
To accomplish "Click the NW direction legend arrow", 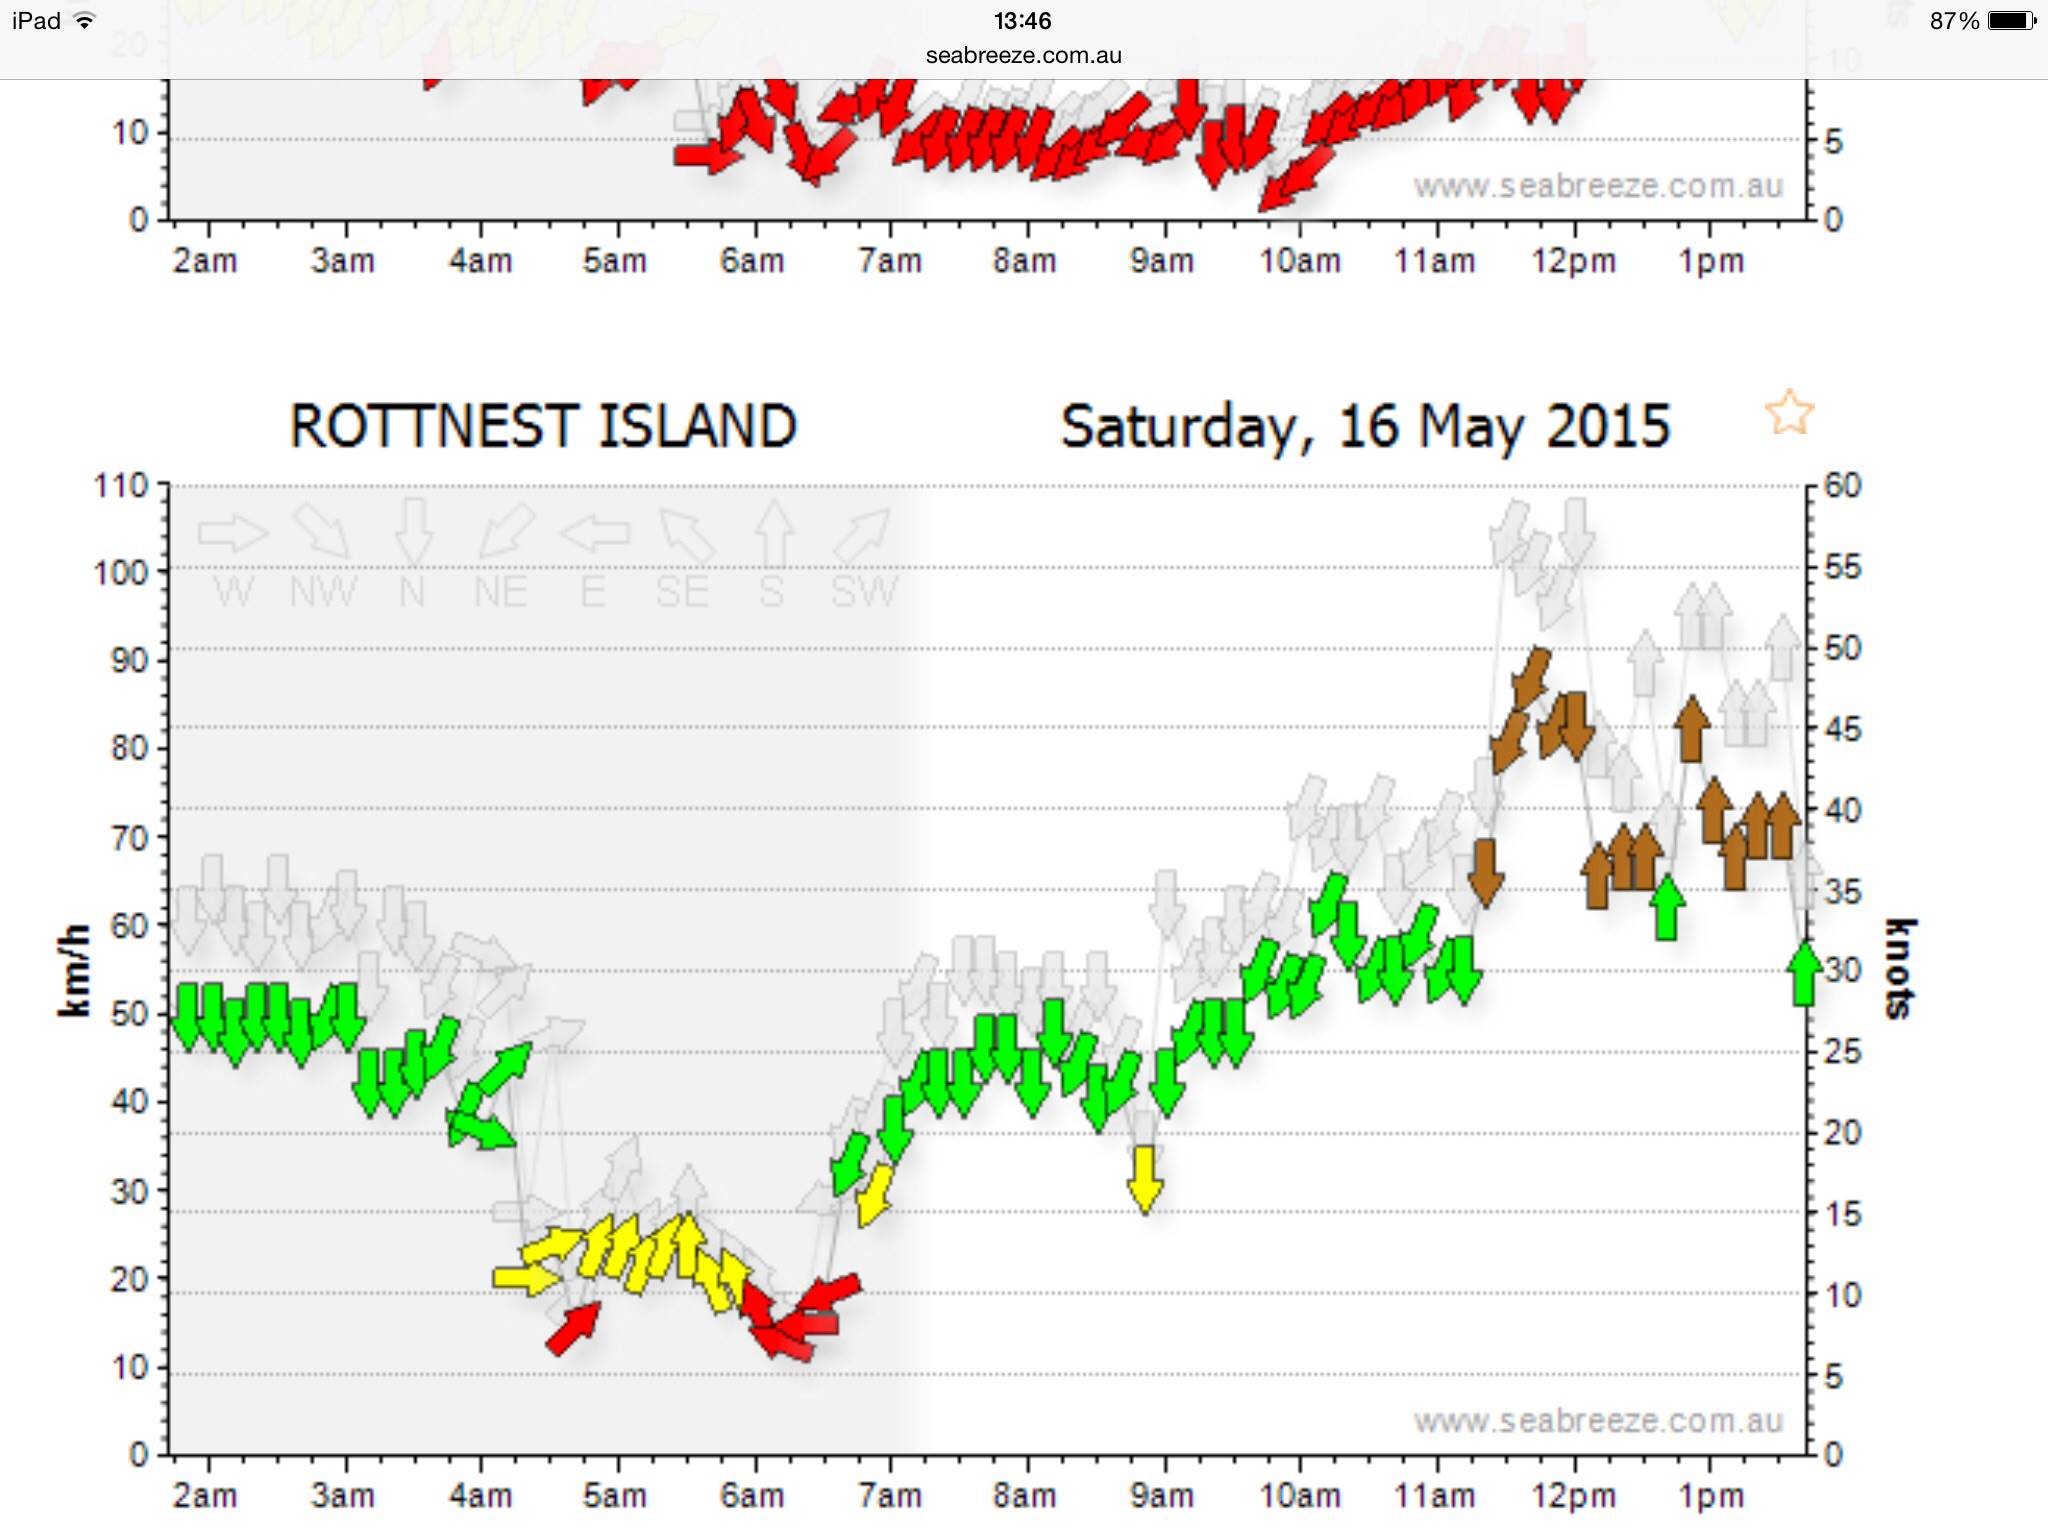I will point(322,530).
